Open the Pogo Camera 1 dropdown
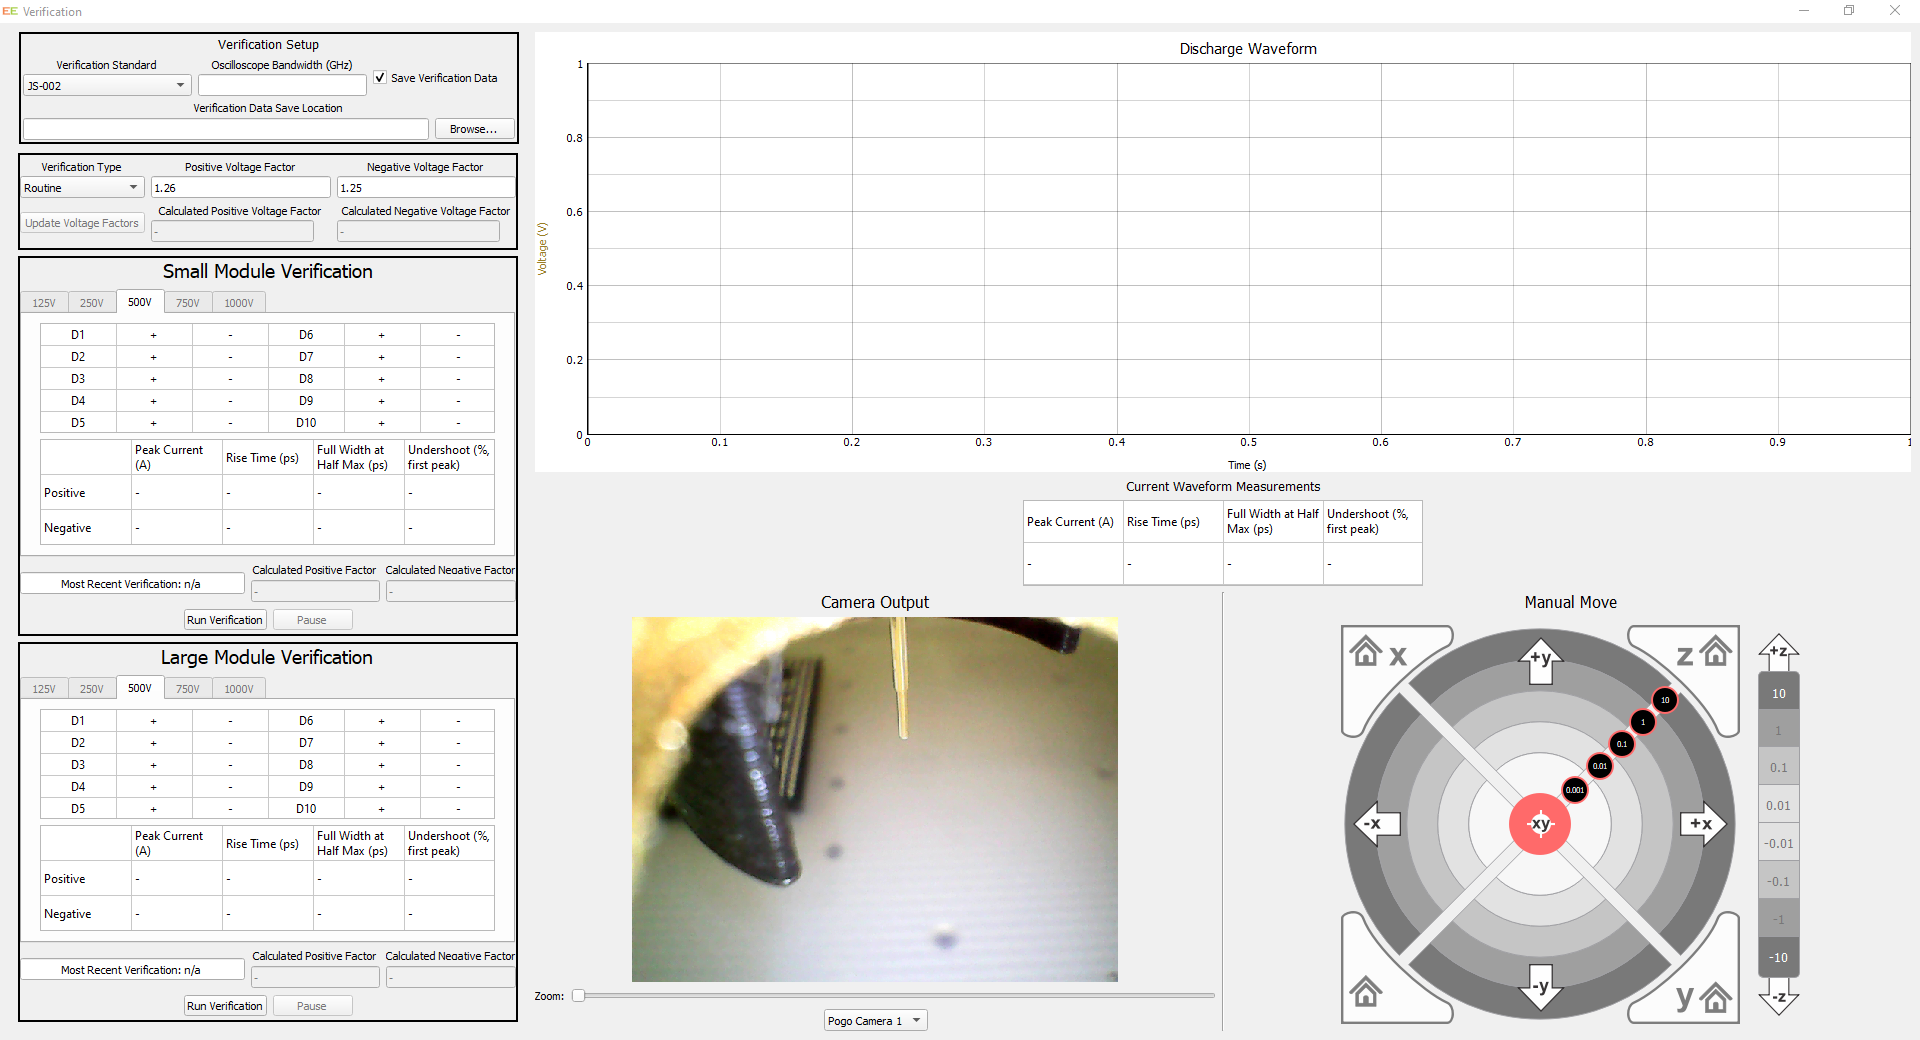The image size is (1920, 1040). pos(876,1021)
